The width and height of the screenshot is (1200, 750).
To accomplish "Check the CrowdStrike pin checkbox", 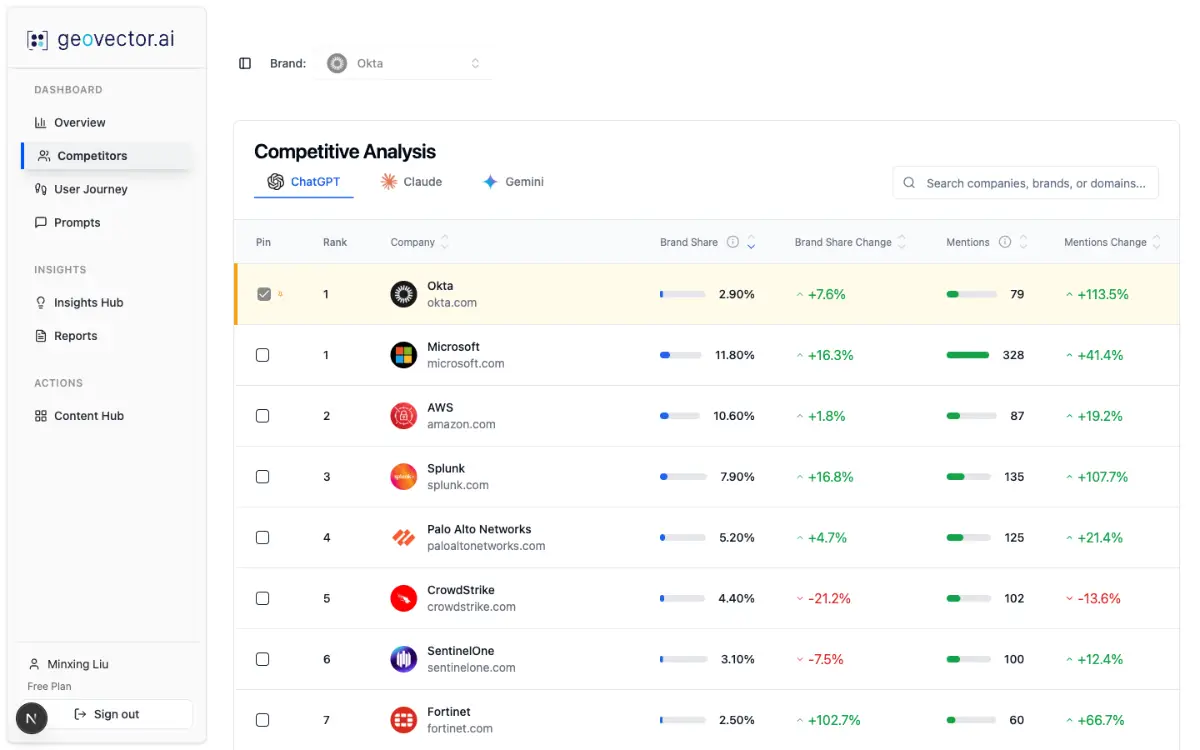I will click(x=263, y=599).
